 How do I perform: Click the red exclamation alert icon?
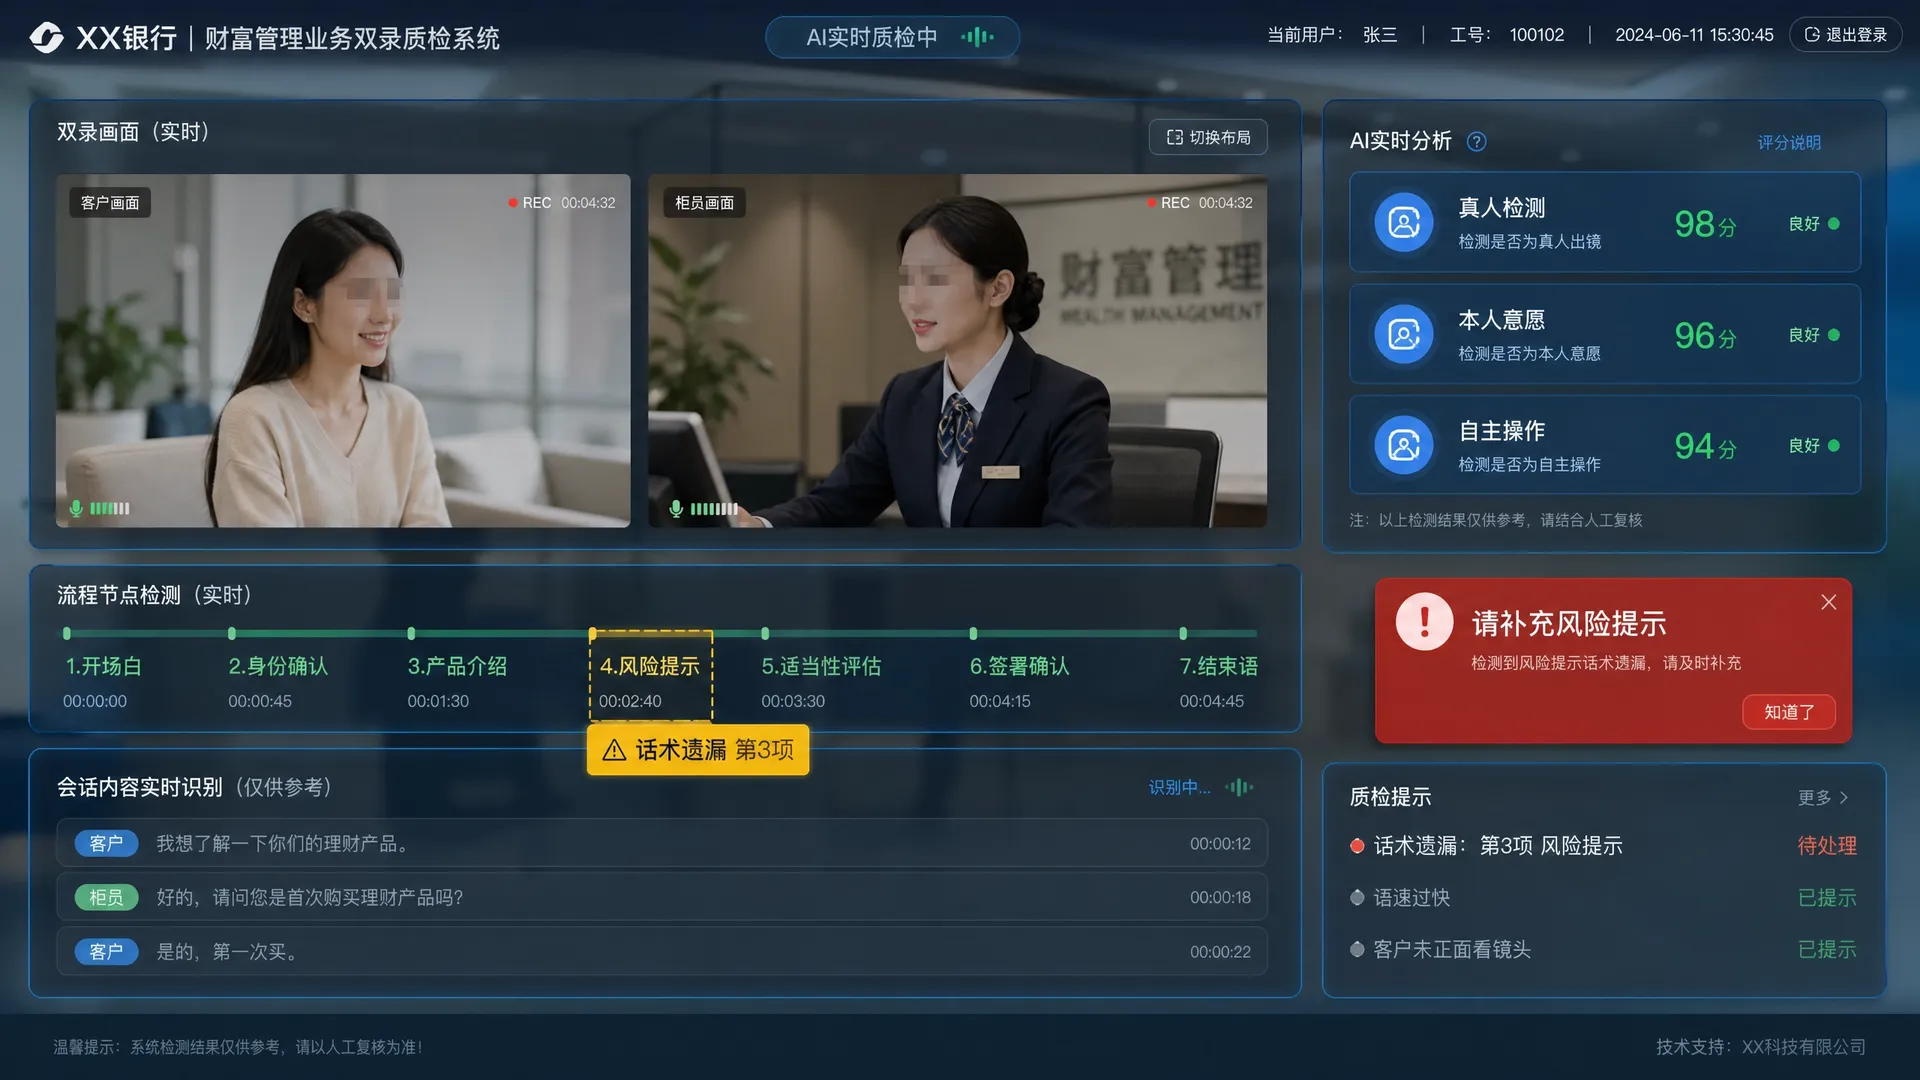[x=1424, y=621]
